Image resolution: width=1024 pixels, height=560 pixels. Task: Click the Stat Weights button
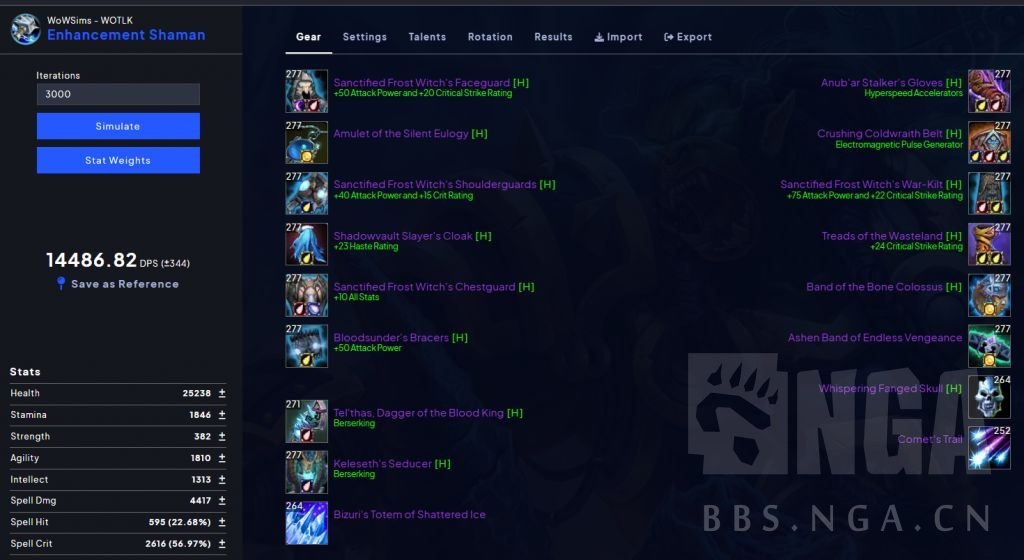[118, 160]
